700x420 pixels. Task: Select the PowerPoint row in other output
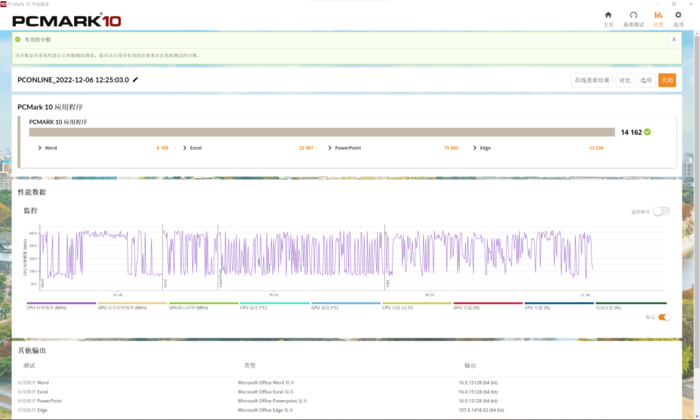click(x=346, y=401)
